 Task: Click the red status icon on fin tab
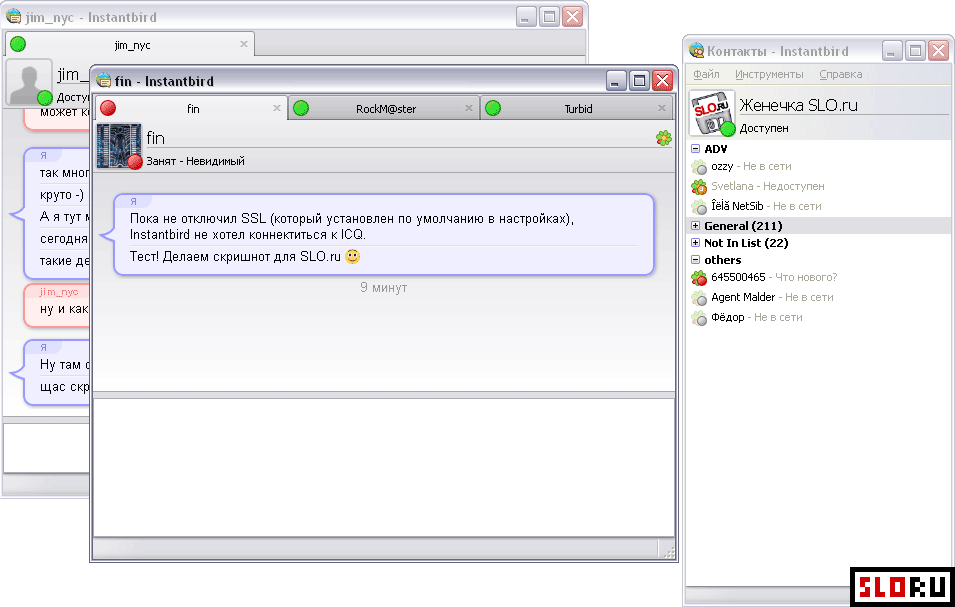click(108, 108)
